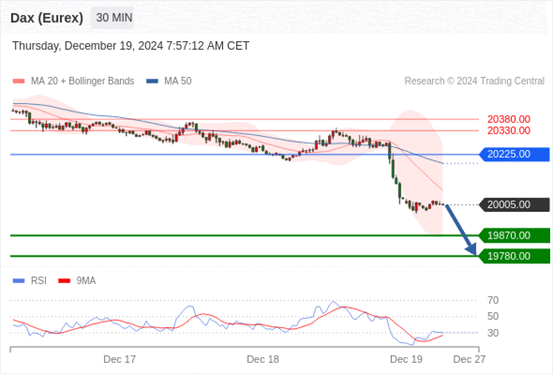
Task: Click the blue RSI legend swatch
Action: click(19, 281)
